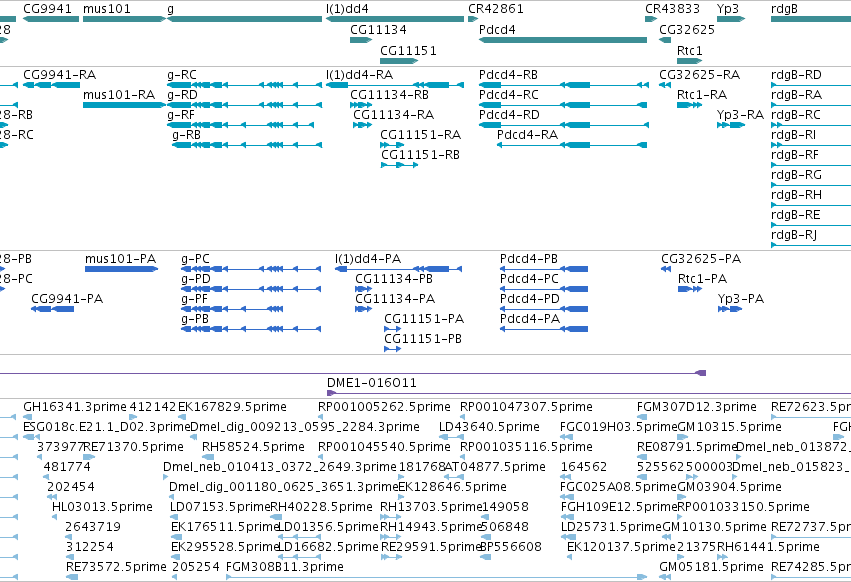Click the RE73572.5prime EST label

[x=116, y=567]
